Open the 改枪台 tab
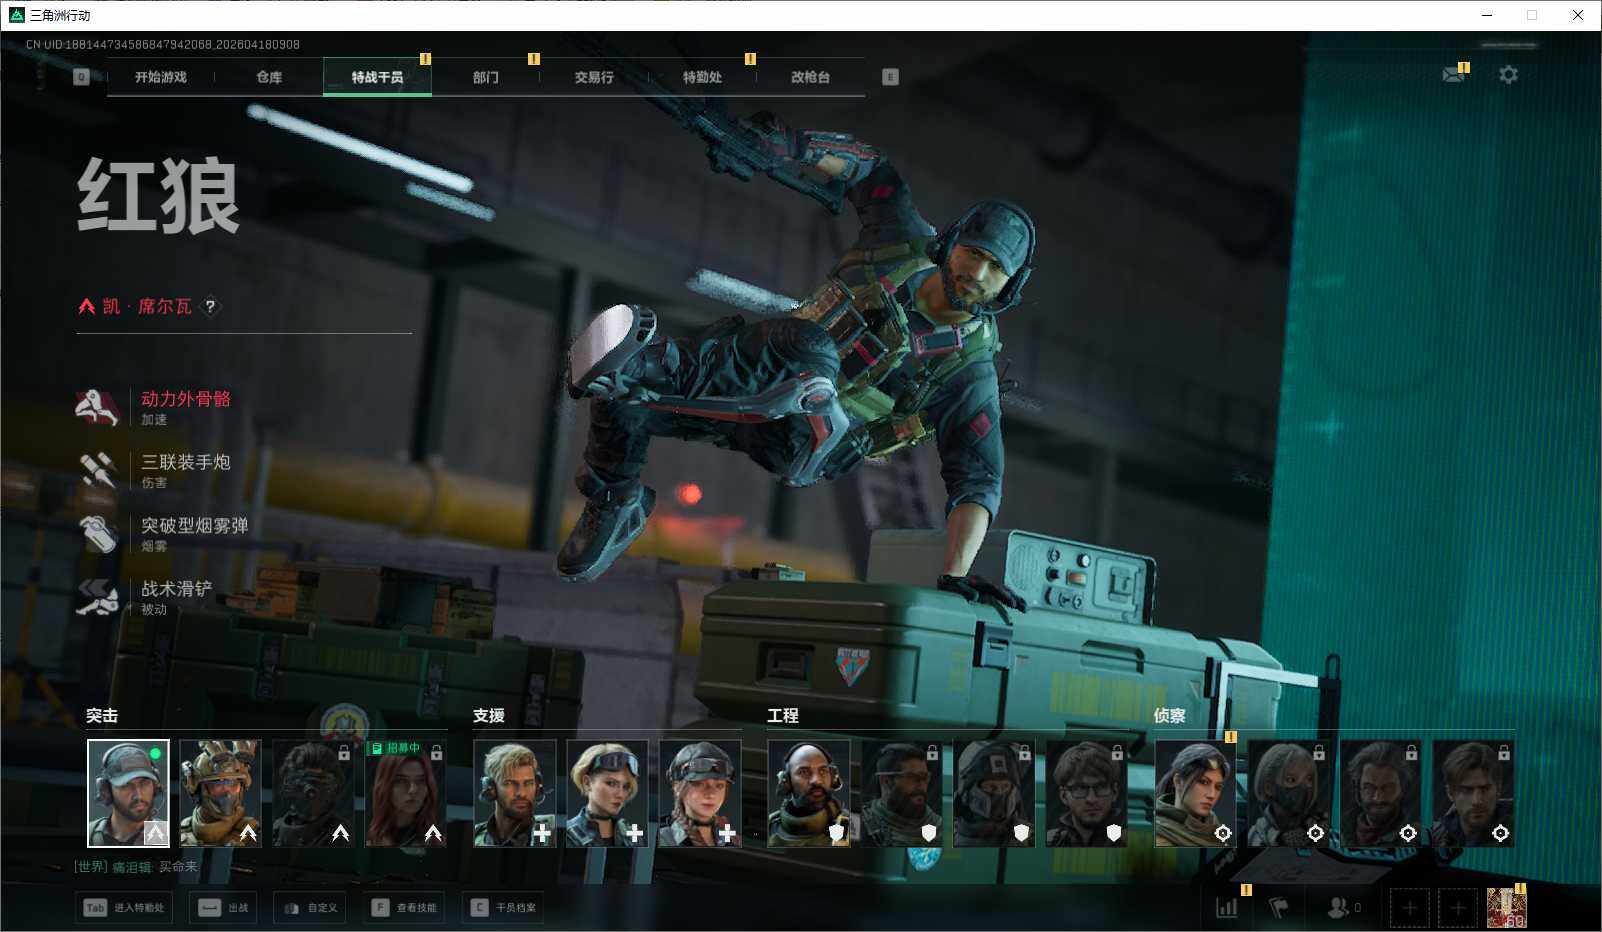Image resolution: width=1602 pixels, height=932 pixels. [x=810, y=77]
